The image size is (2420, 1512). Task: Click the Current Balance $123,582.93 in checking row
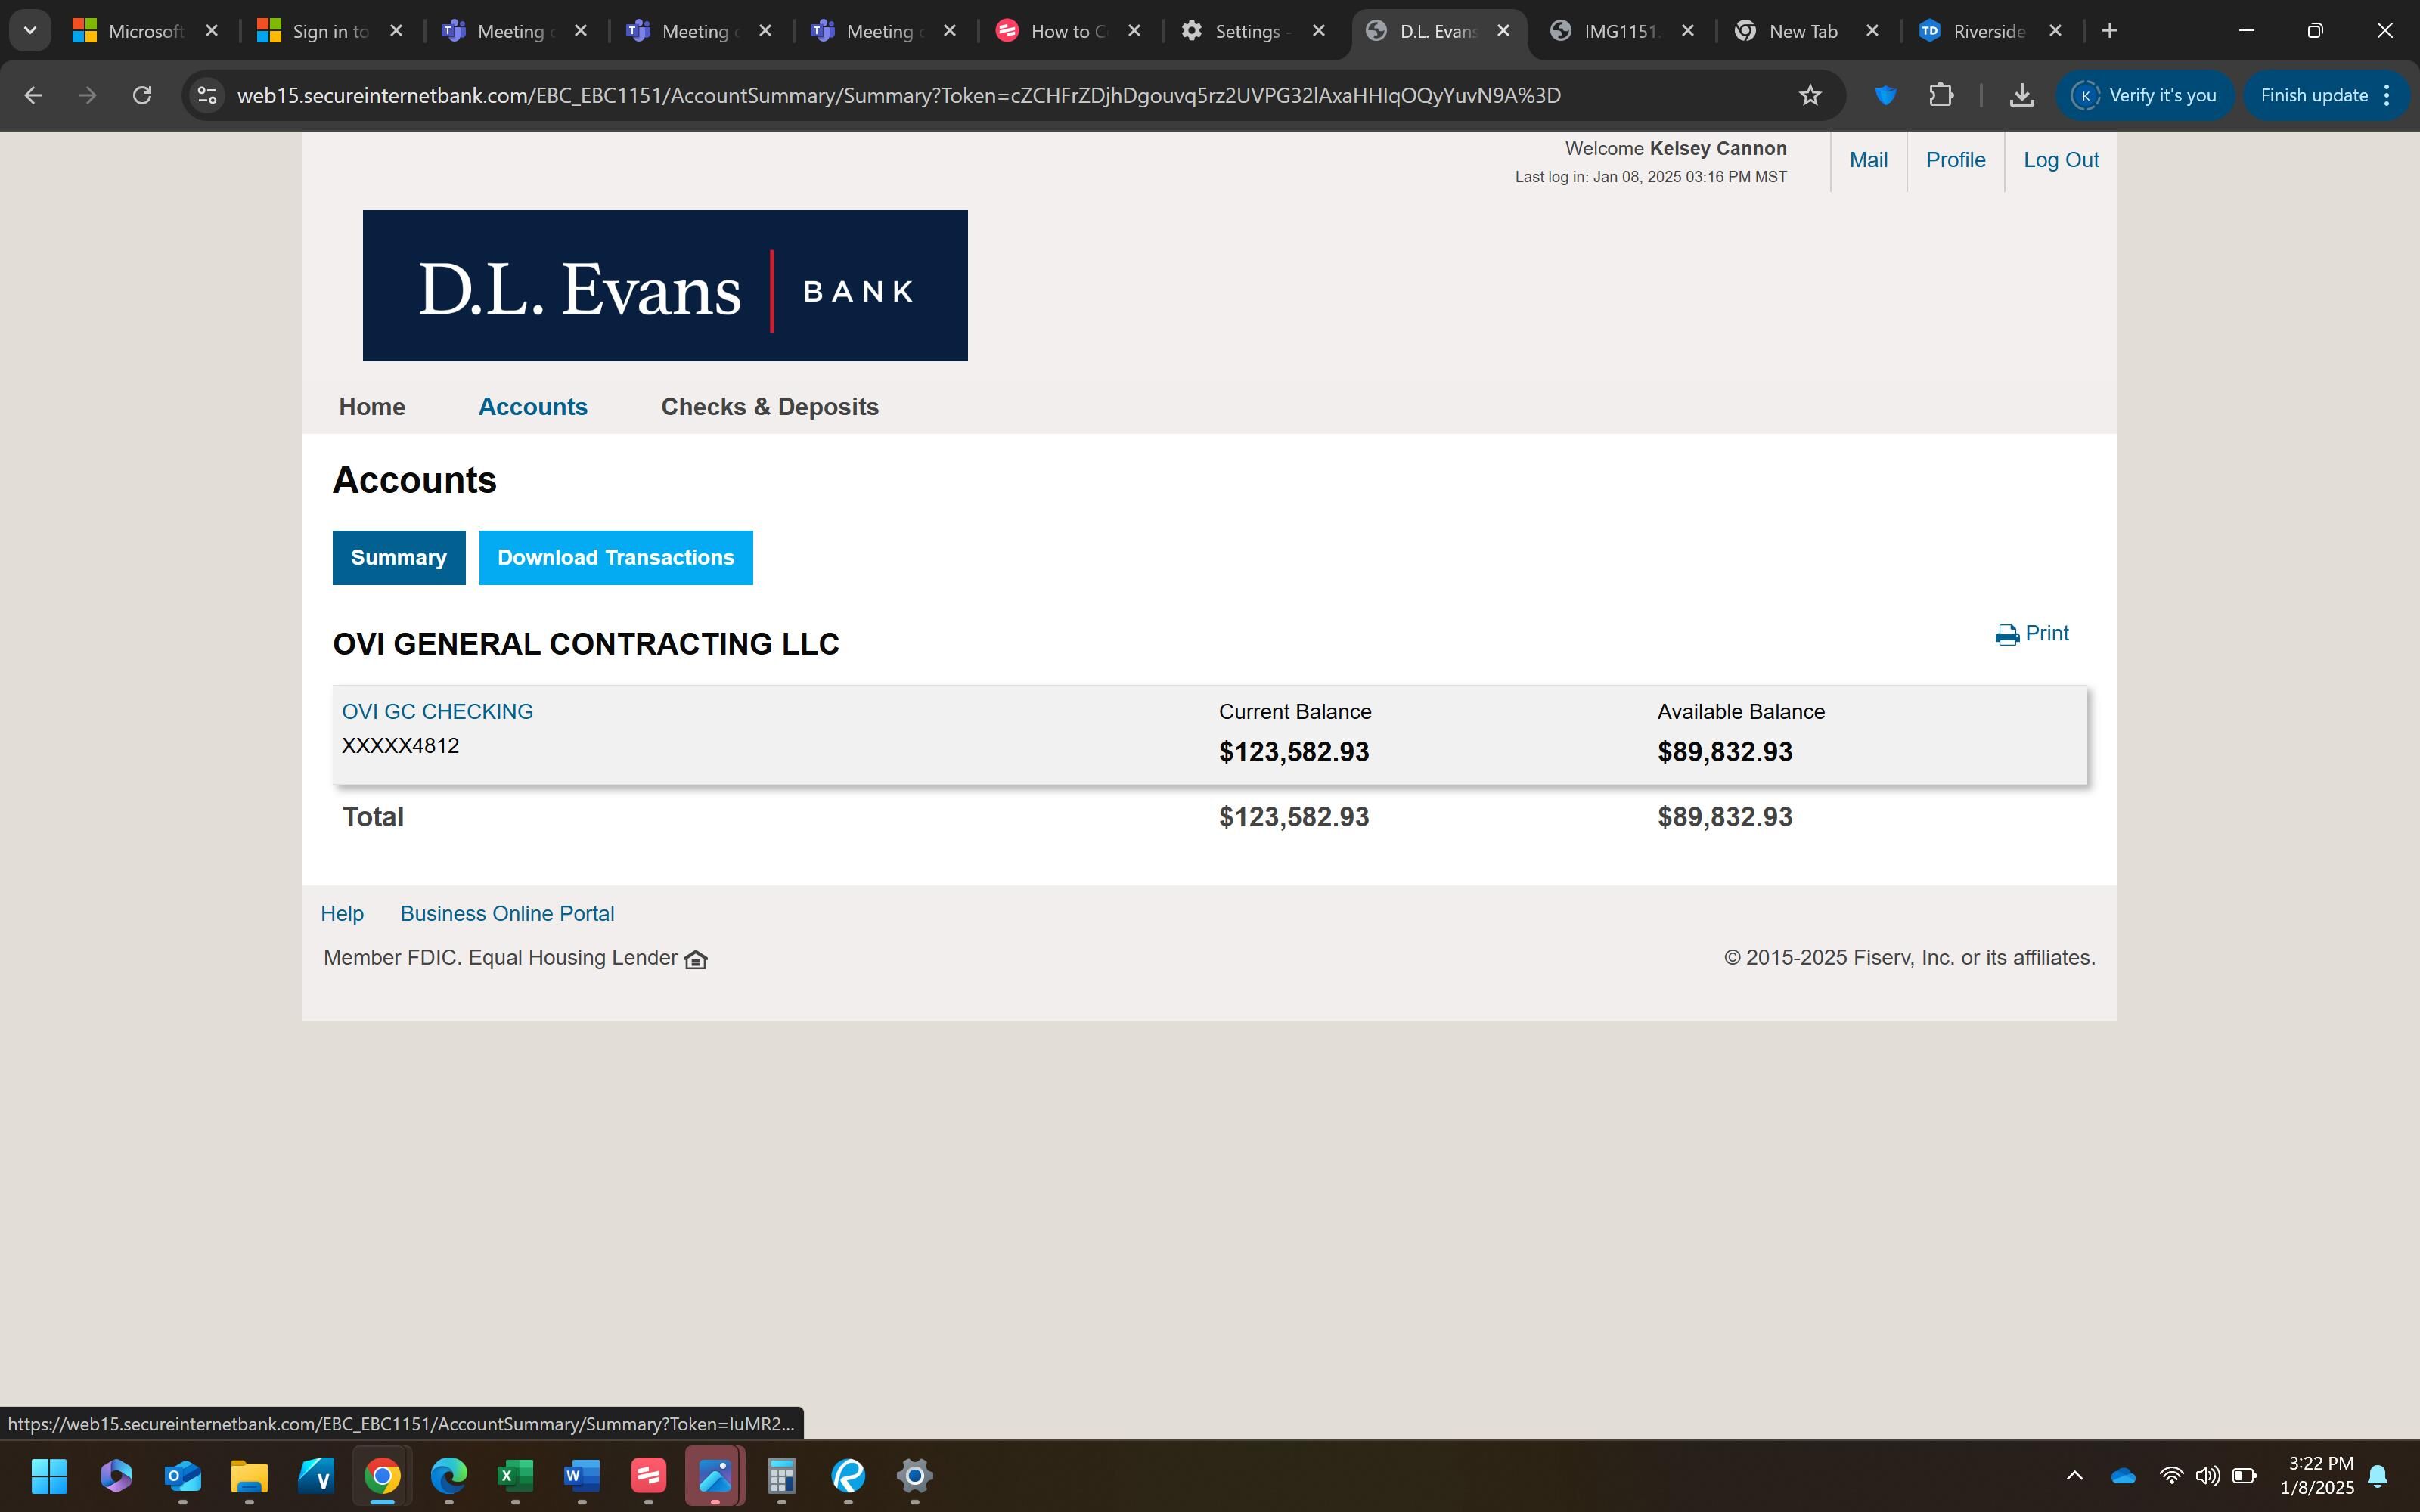pos(1294,752)
